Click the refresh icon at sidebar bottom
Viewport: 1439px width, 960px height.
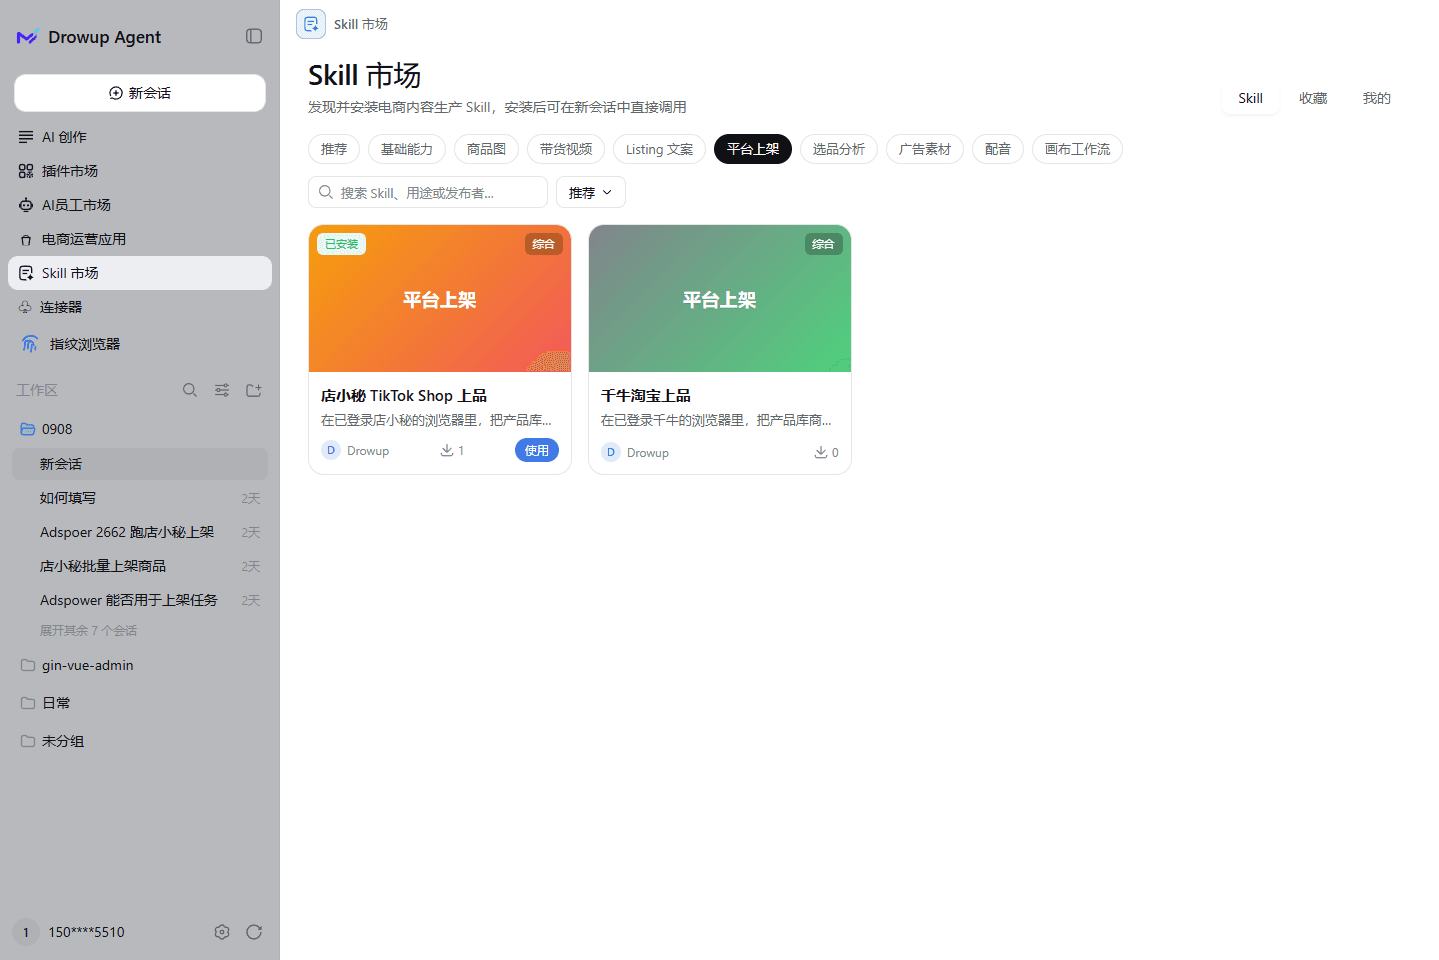coord(254,932)
